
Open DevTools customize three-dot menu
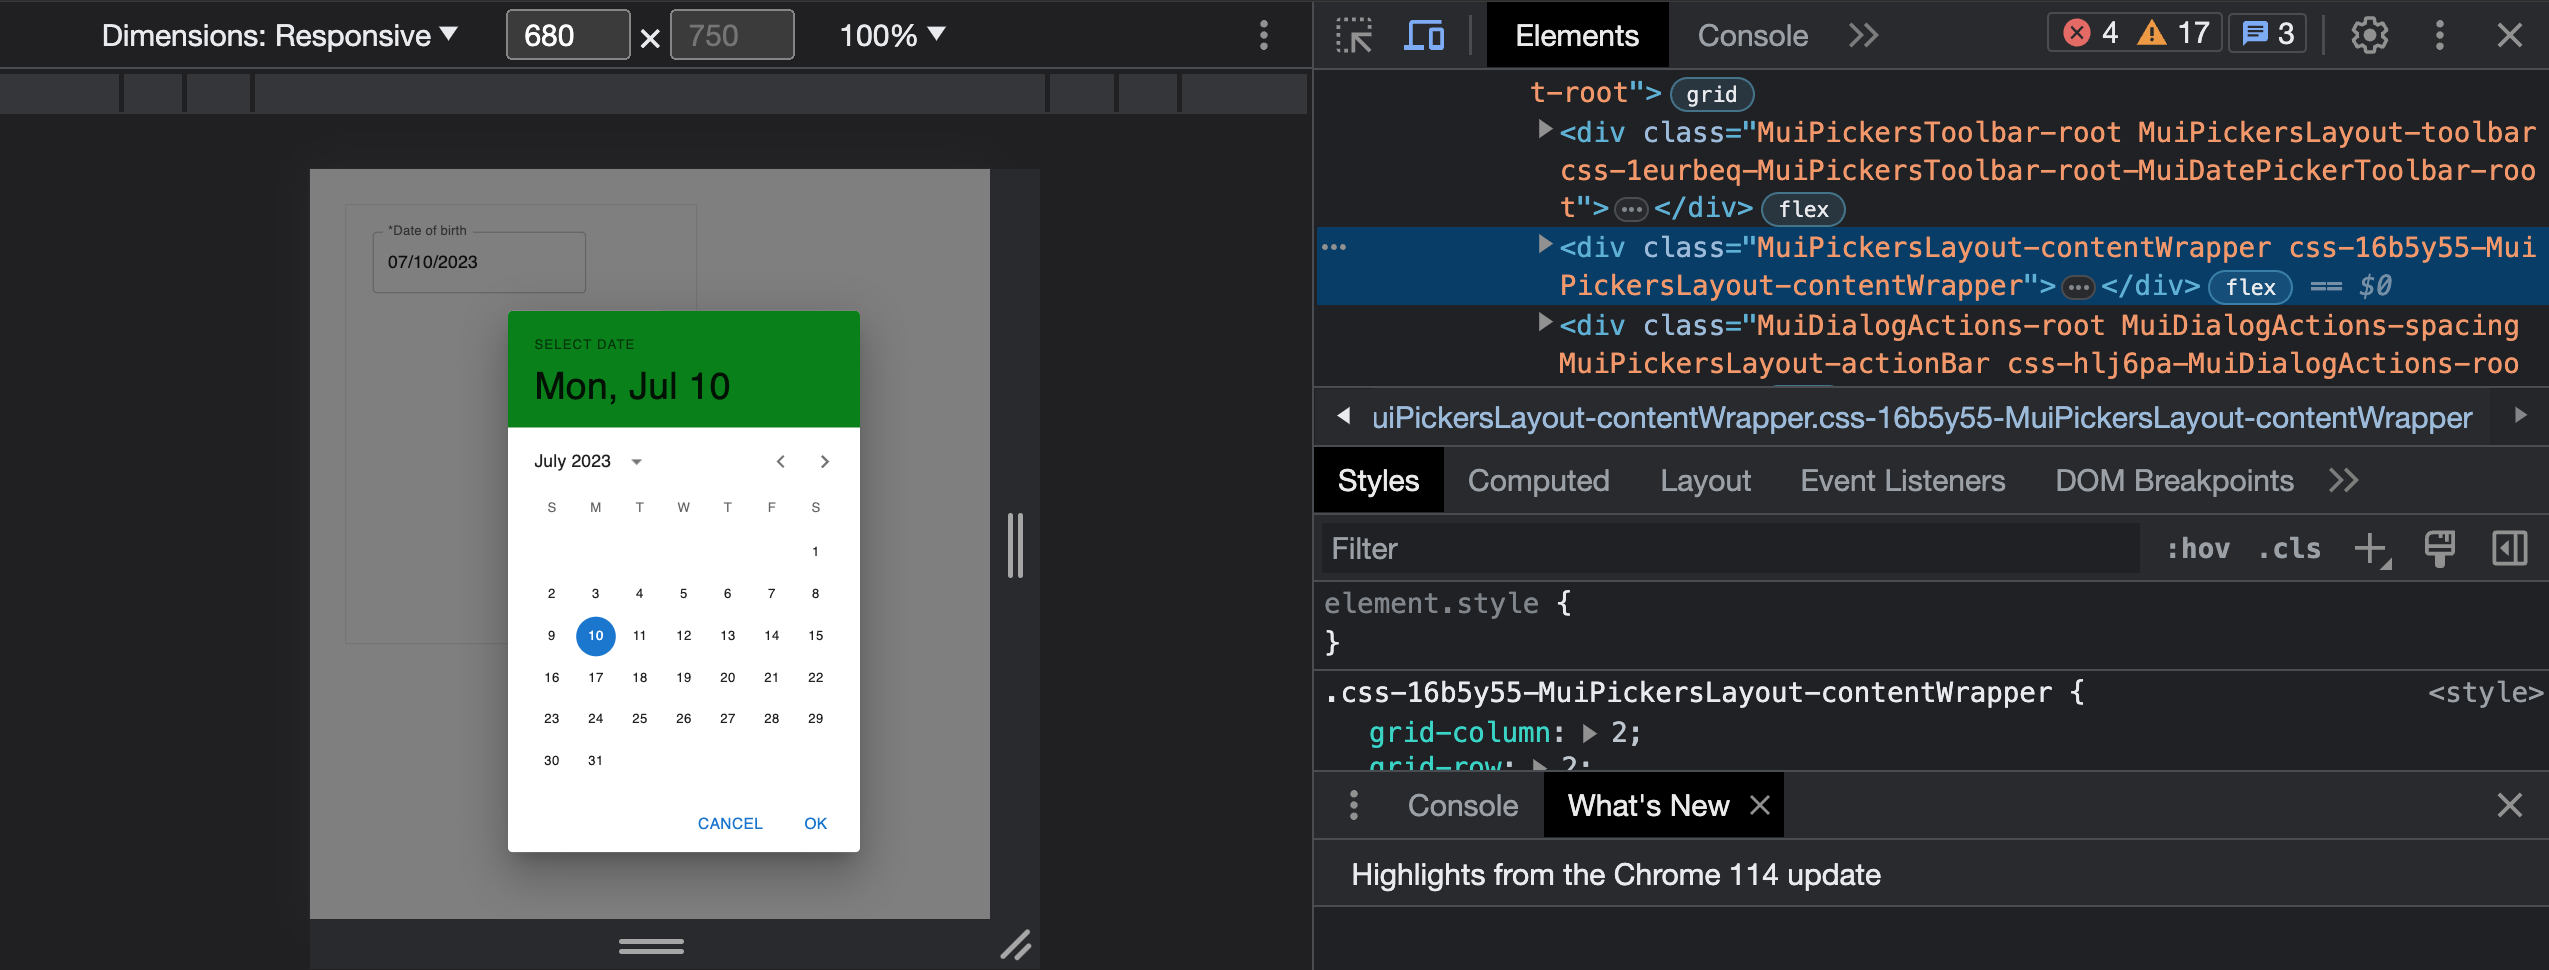(x=2440, y=36)
